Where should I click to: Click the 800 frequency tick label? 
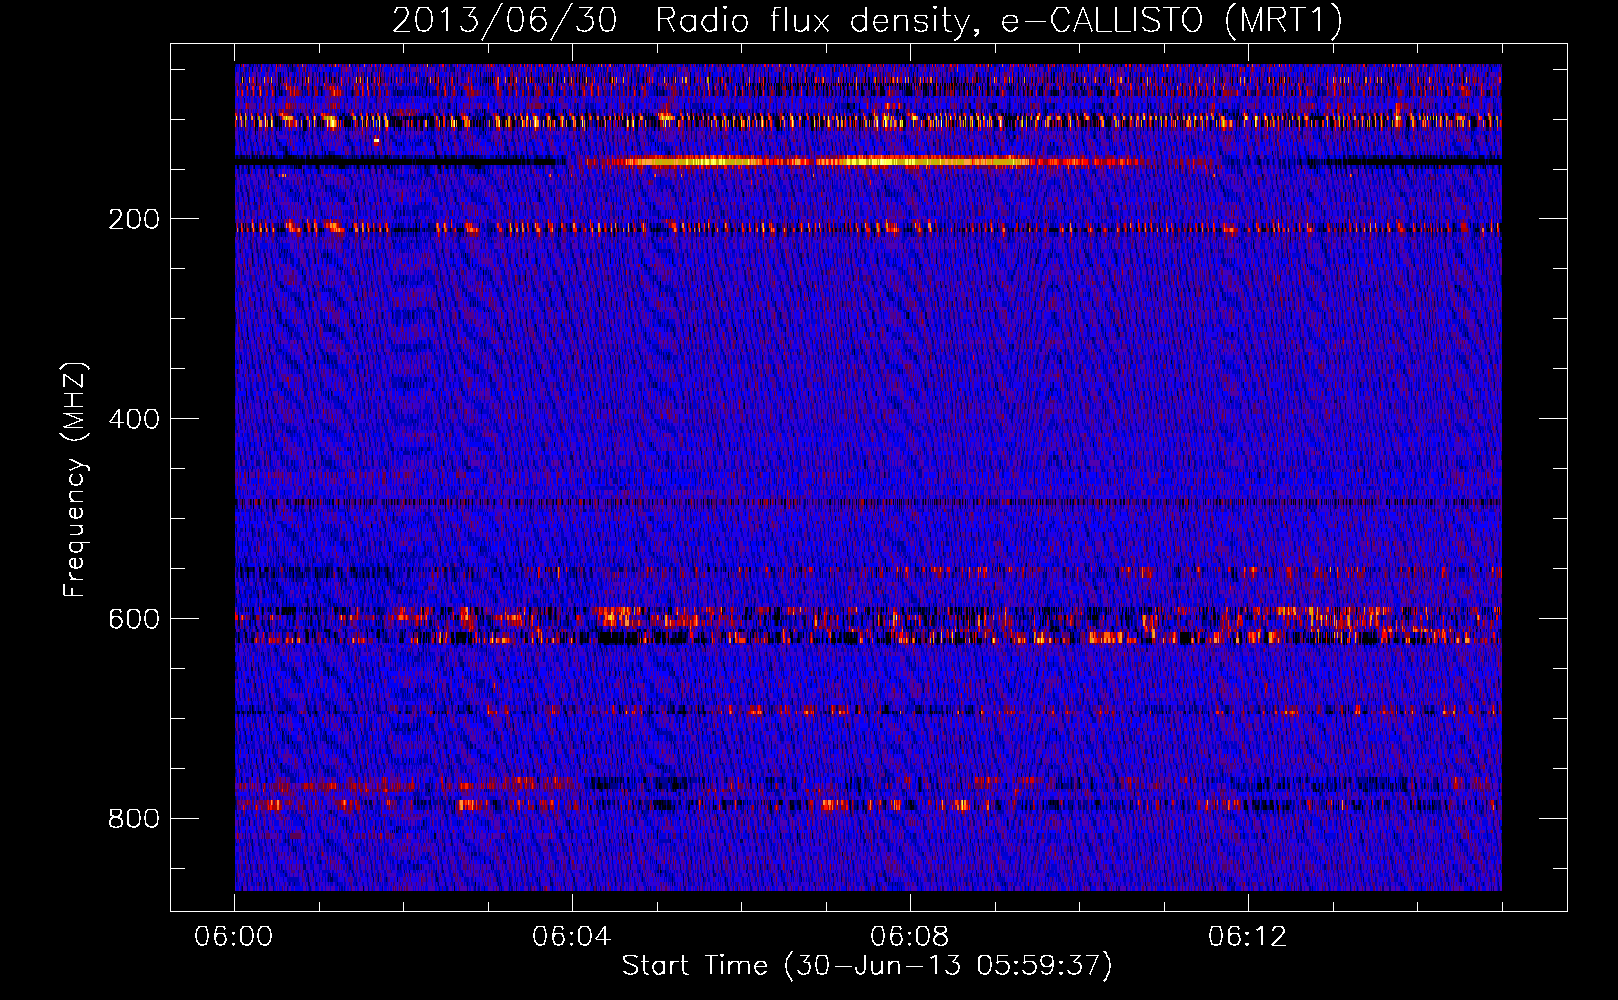134,819
